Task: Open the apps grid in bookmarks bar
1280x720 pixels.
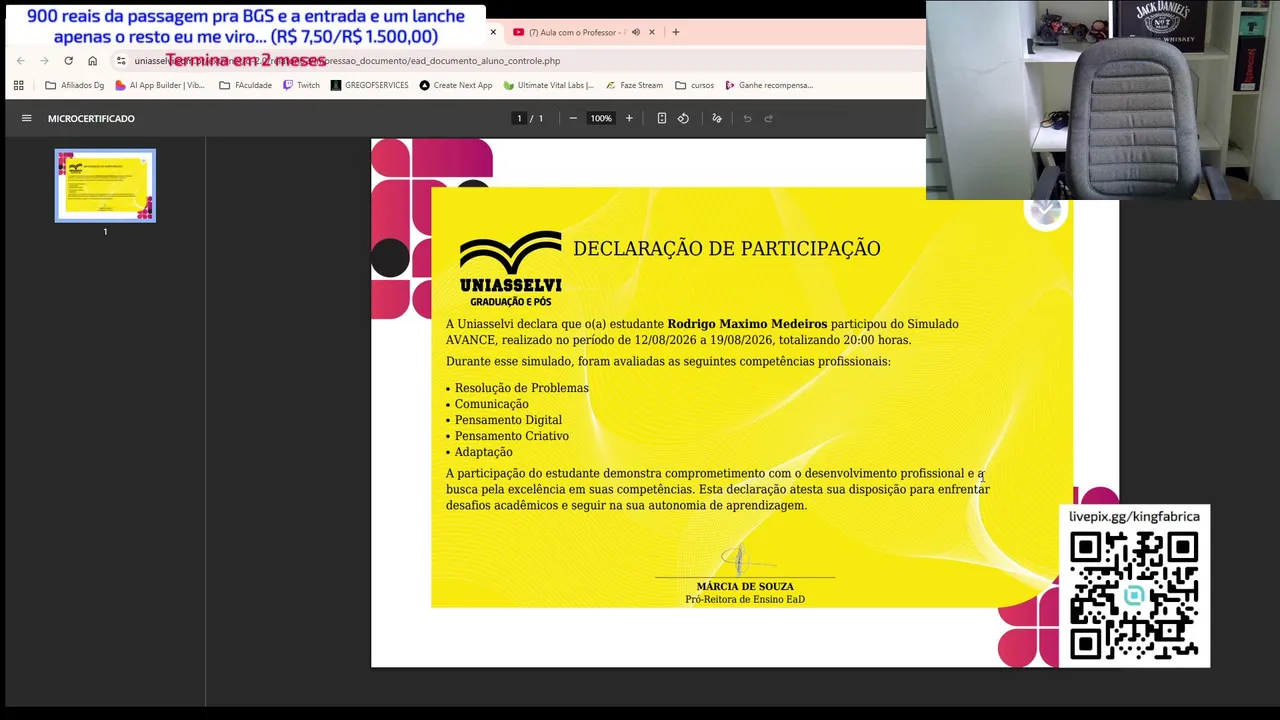Action: point(18,85)
